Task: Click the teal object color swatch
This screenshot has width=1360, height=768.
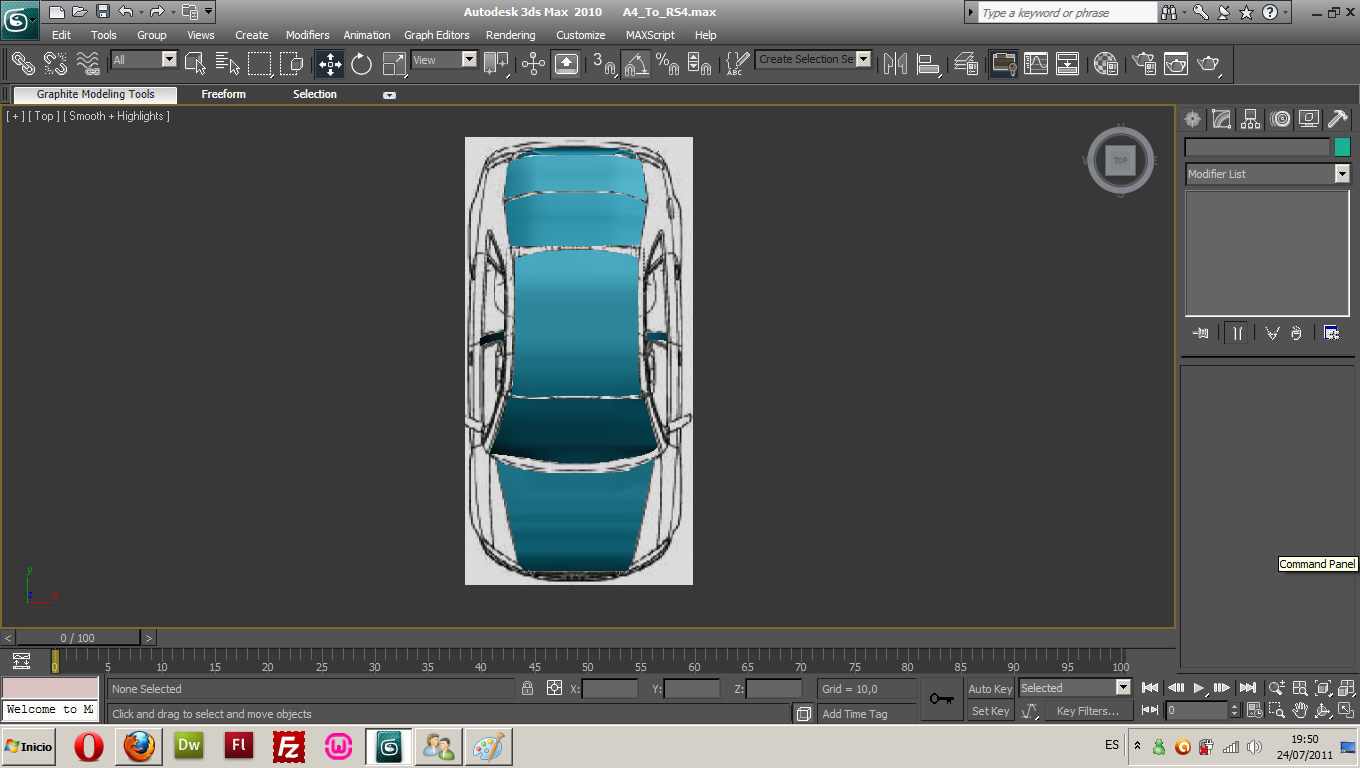Action: click(1342, 147)
